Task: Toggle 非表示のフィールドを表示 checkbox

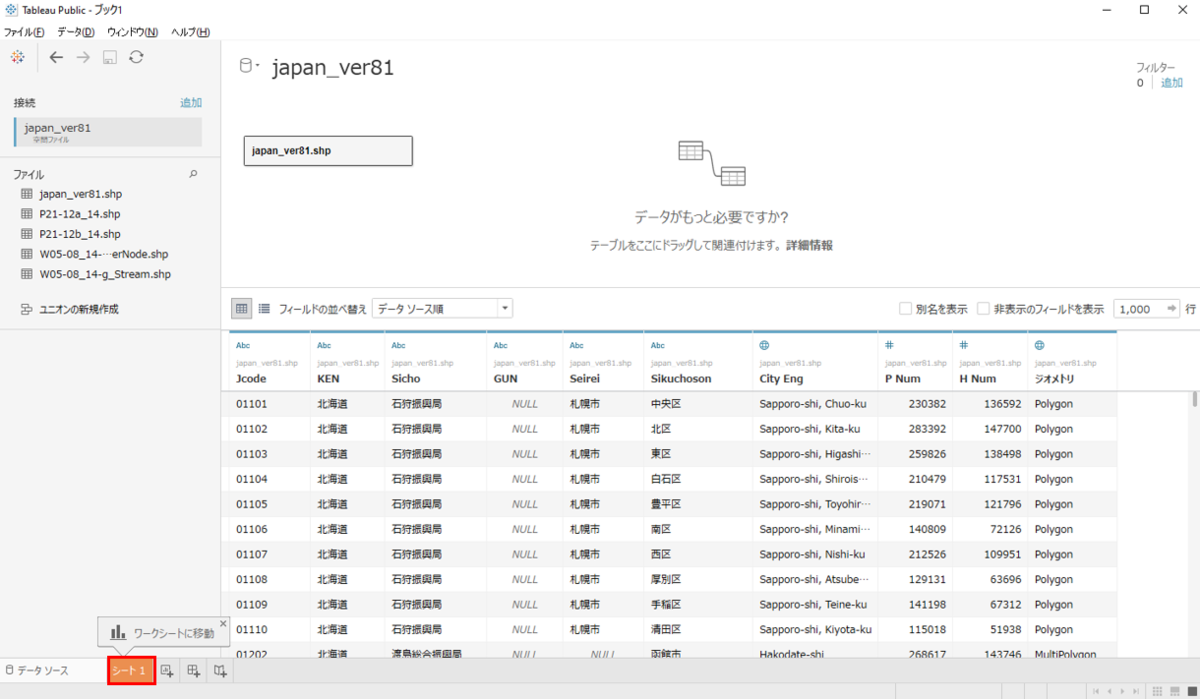Action: point(983,309)
